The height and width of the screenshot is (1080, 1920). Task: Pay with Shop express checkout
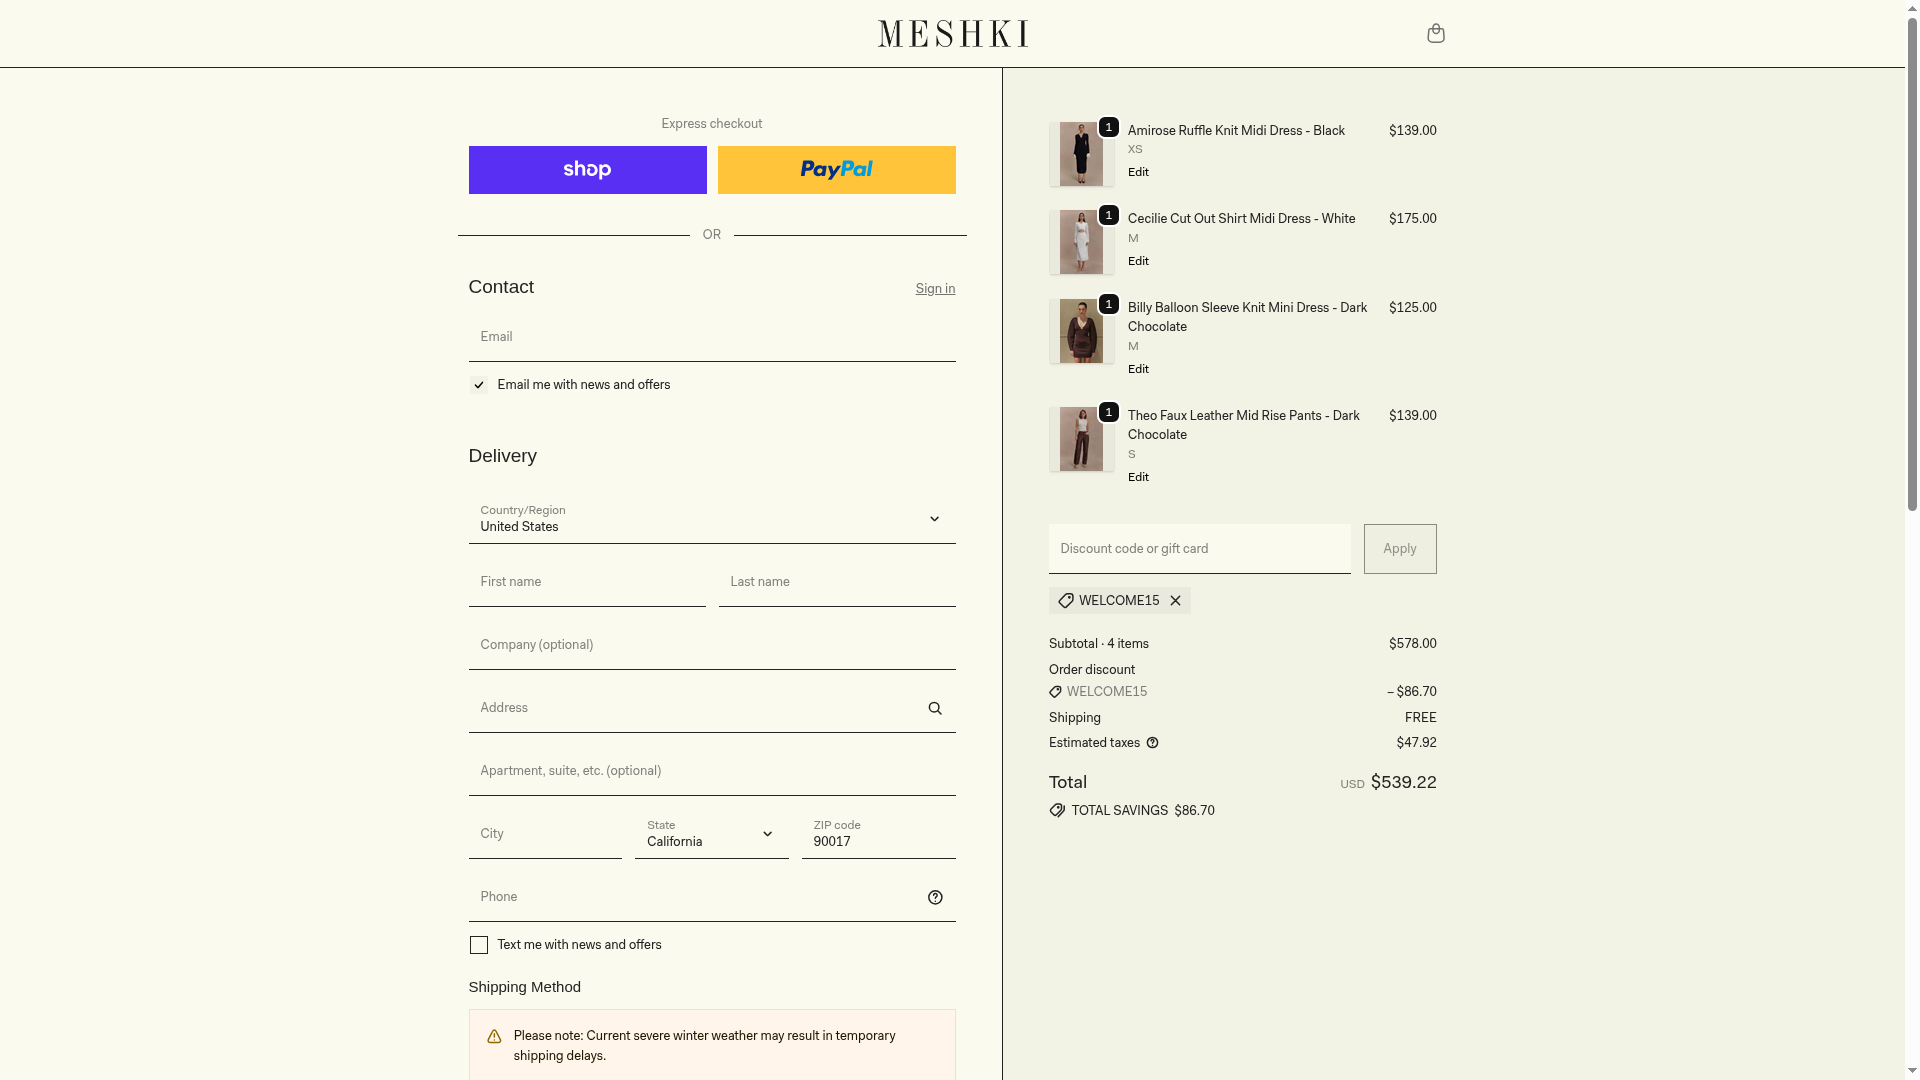coord(587,170)
